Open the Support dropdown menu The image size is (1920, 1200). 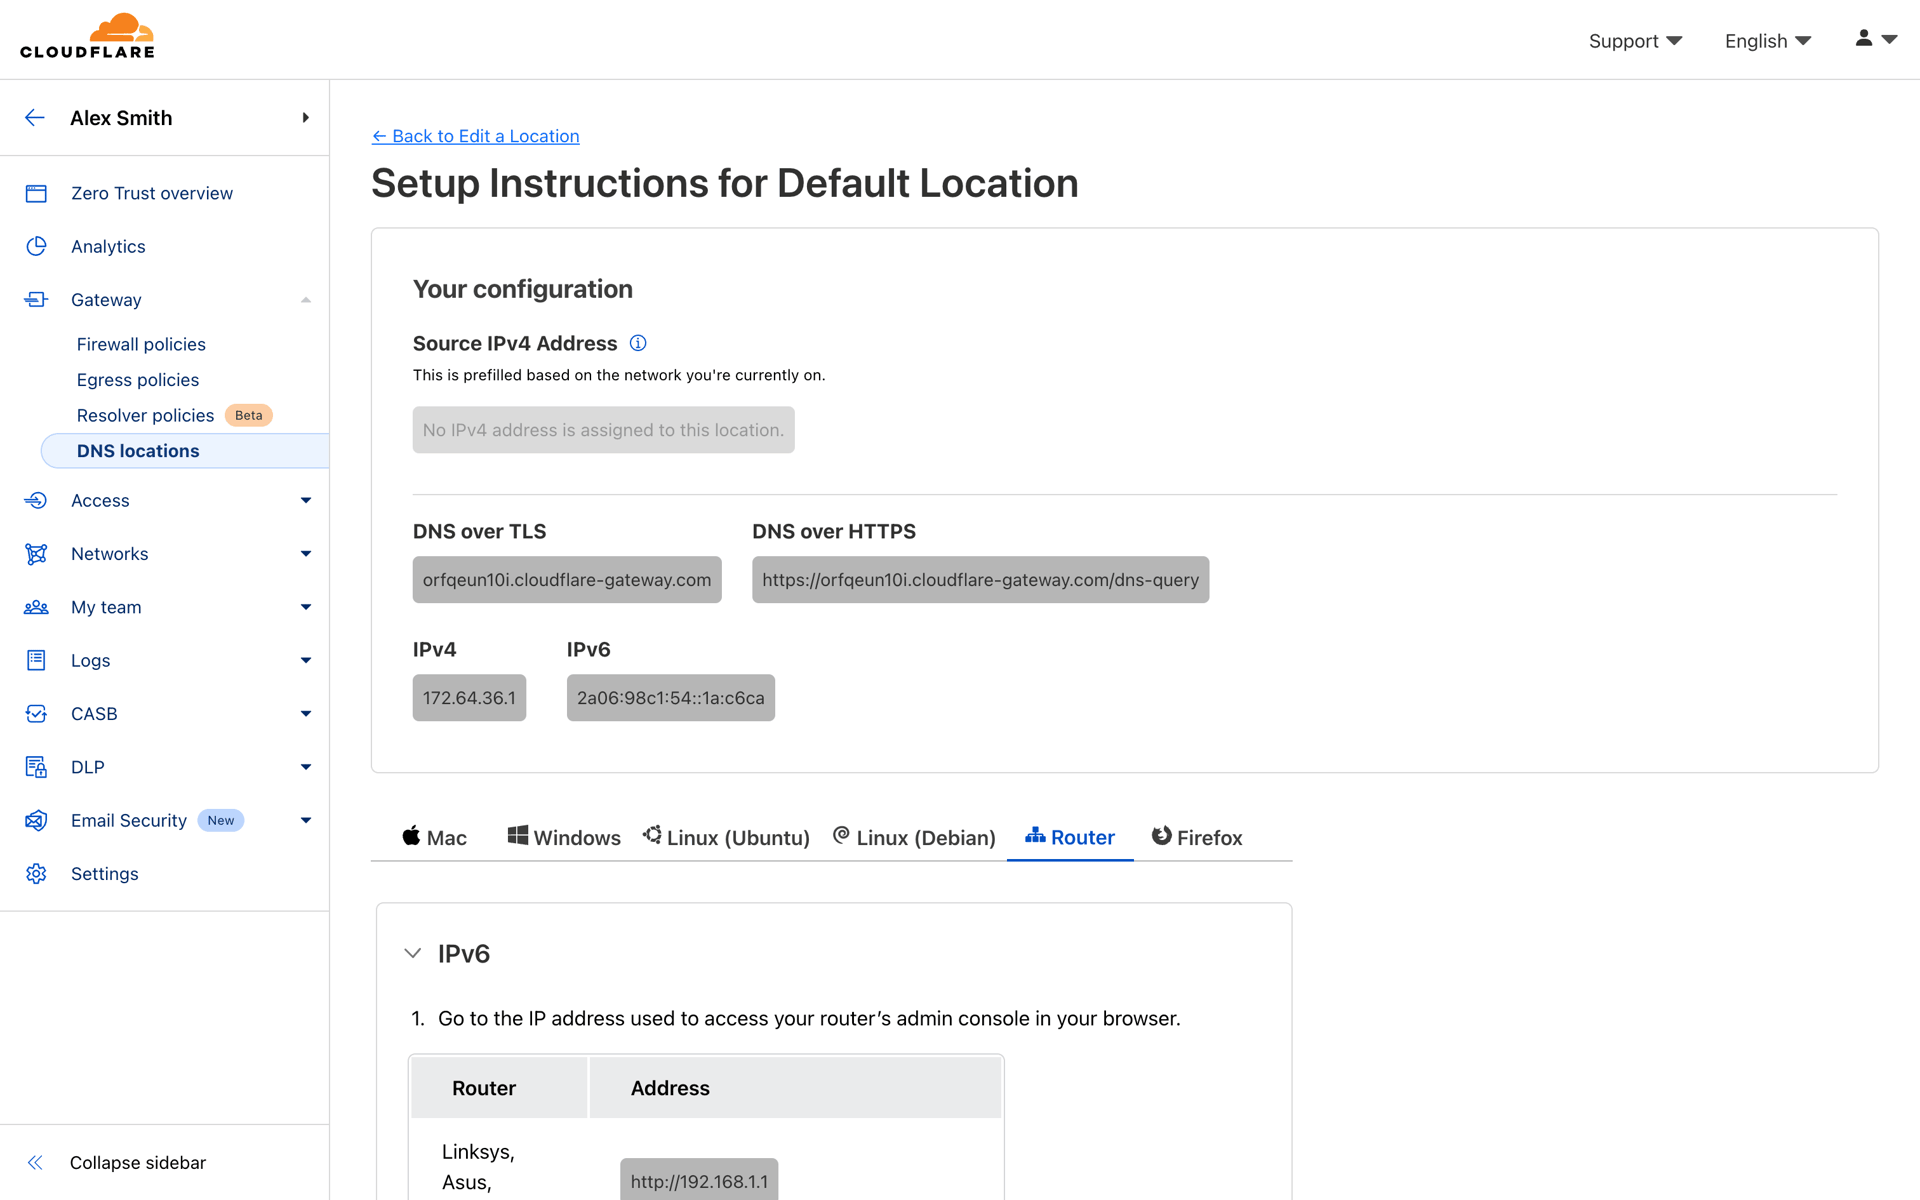[1635, 41]
